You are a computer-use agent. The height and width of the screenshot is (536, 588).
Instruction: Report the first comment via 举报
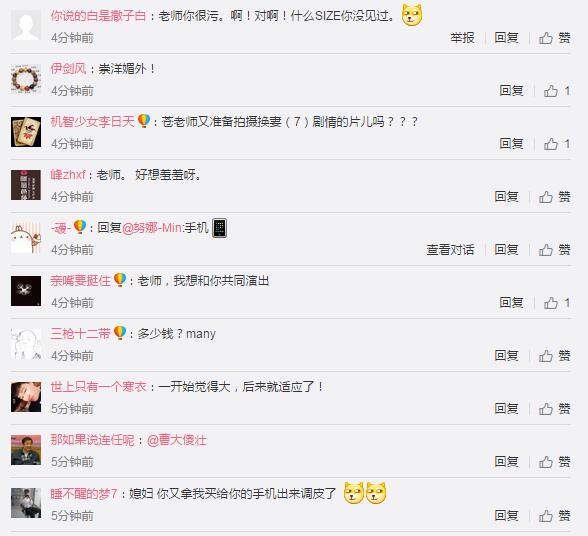(462, 38)
